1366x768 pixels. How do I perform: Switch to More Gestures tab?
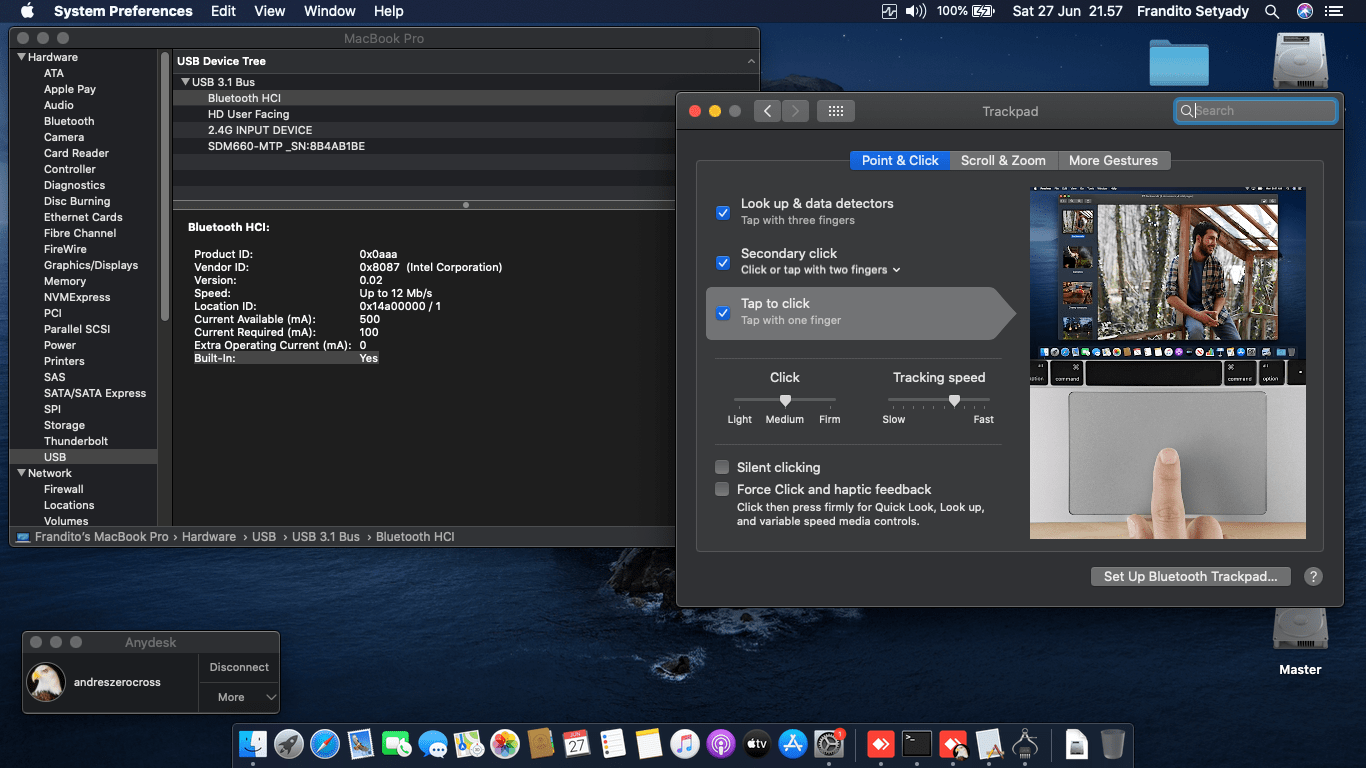[1113, 160]
